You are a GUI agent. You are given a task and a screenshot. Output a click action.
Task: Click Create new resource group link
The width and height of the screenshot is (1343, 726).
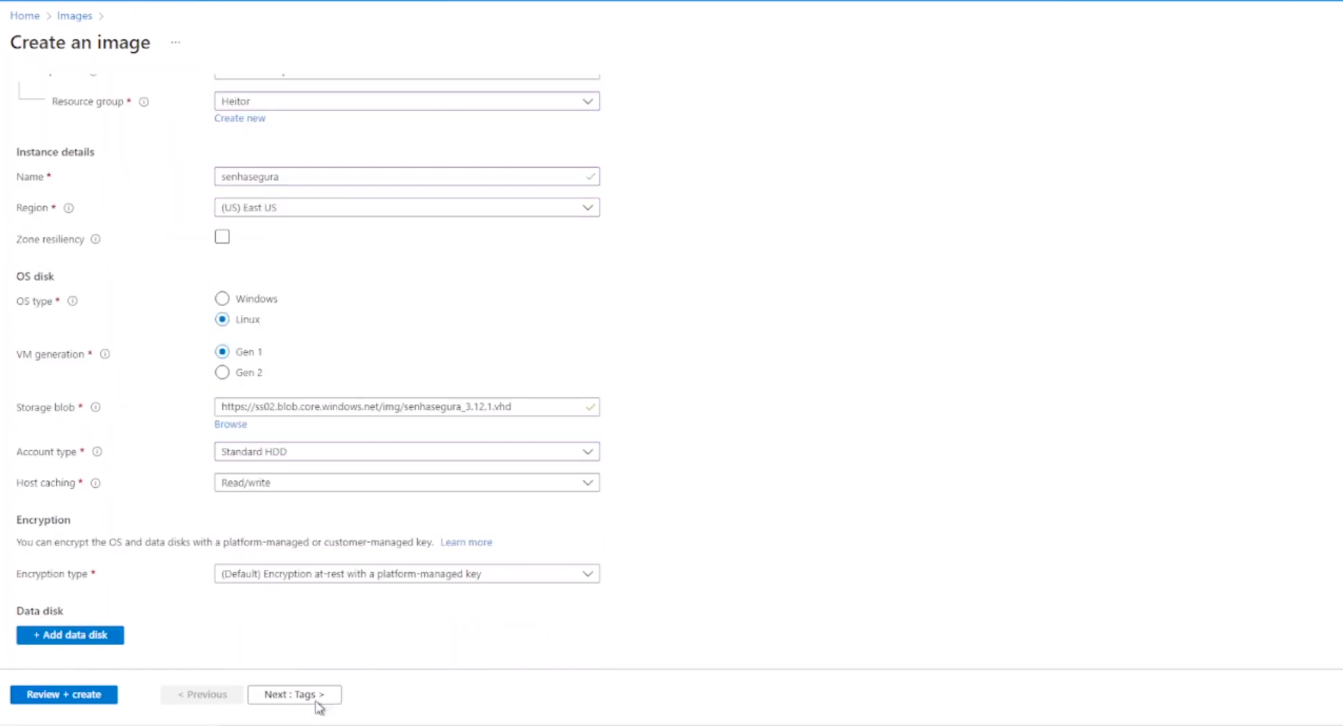click(x=240, y=118)
